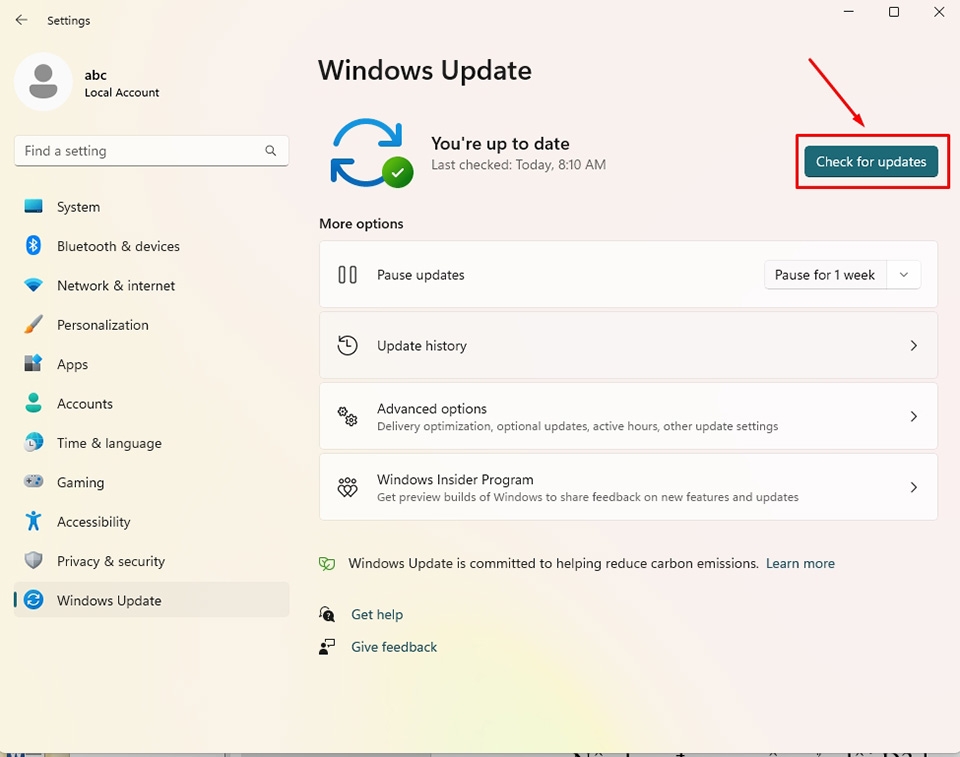Image resolution: width=960 pixels, height=757 pixels.
Task: Click 'Delivery optimization, optional updates' description
Action: (x=577, y=426)
